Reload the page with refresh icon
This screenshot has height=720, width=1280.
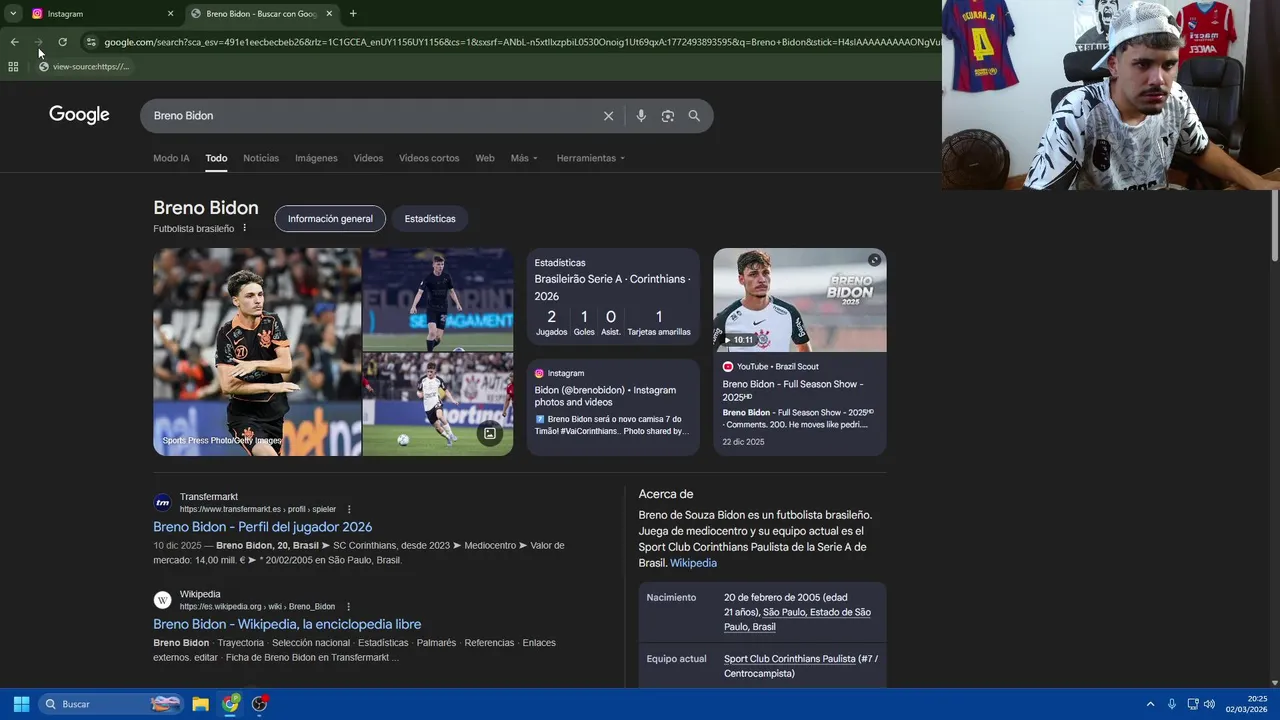[x=62, y=42]
